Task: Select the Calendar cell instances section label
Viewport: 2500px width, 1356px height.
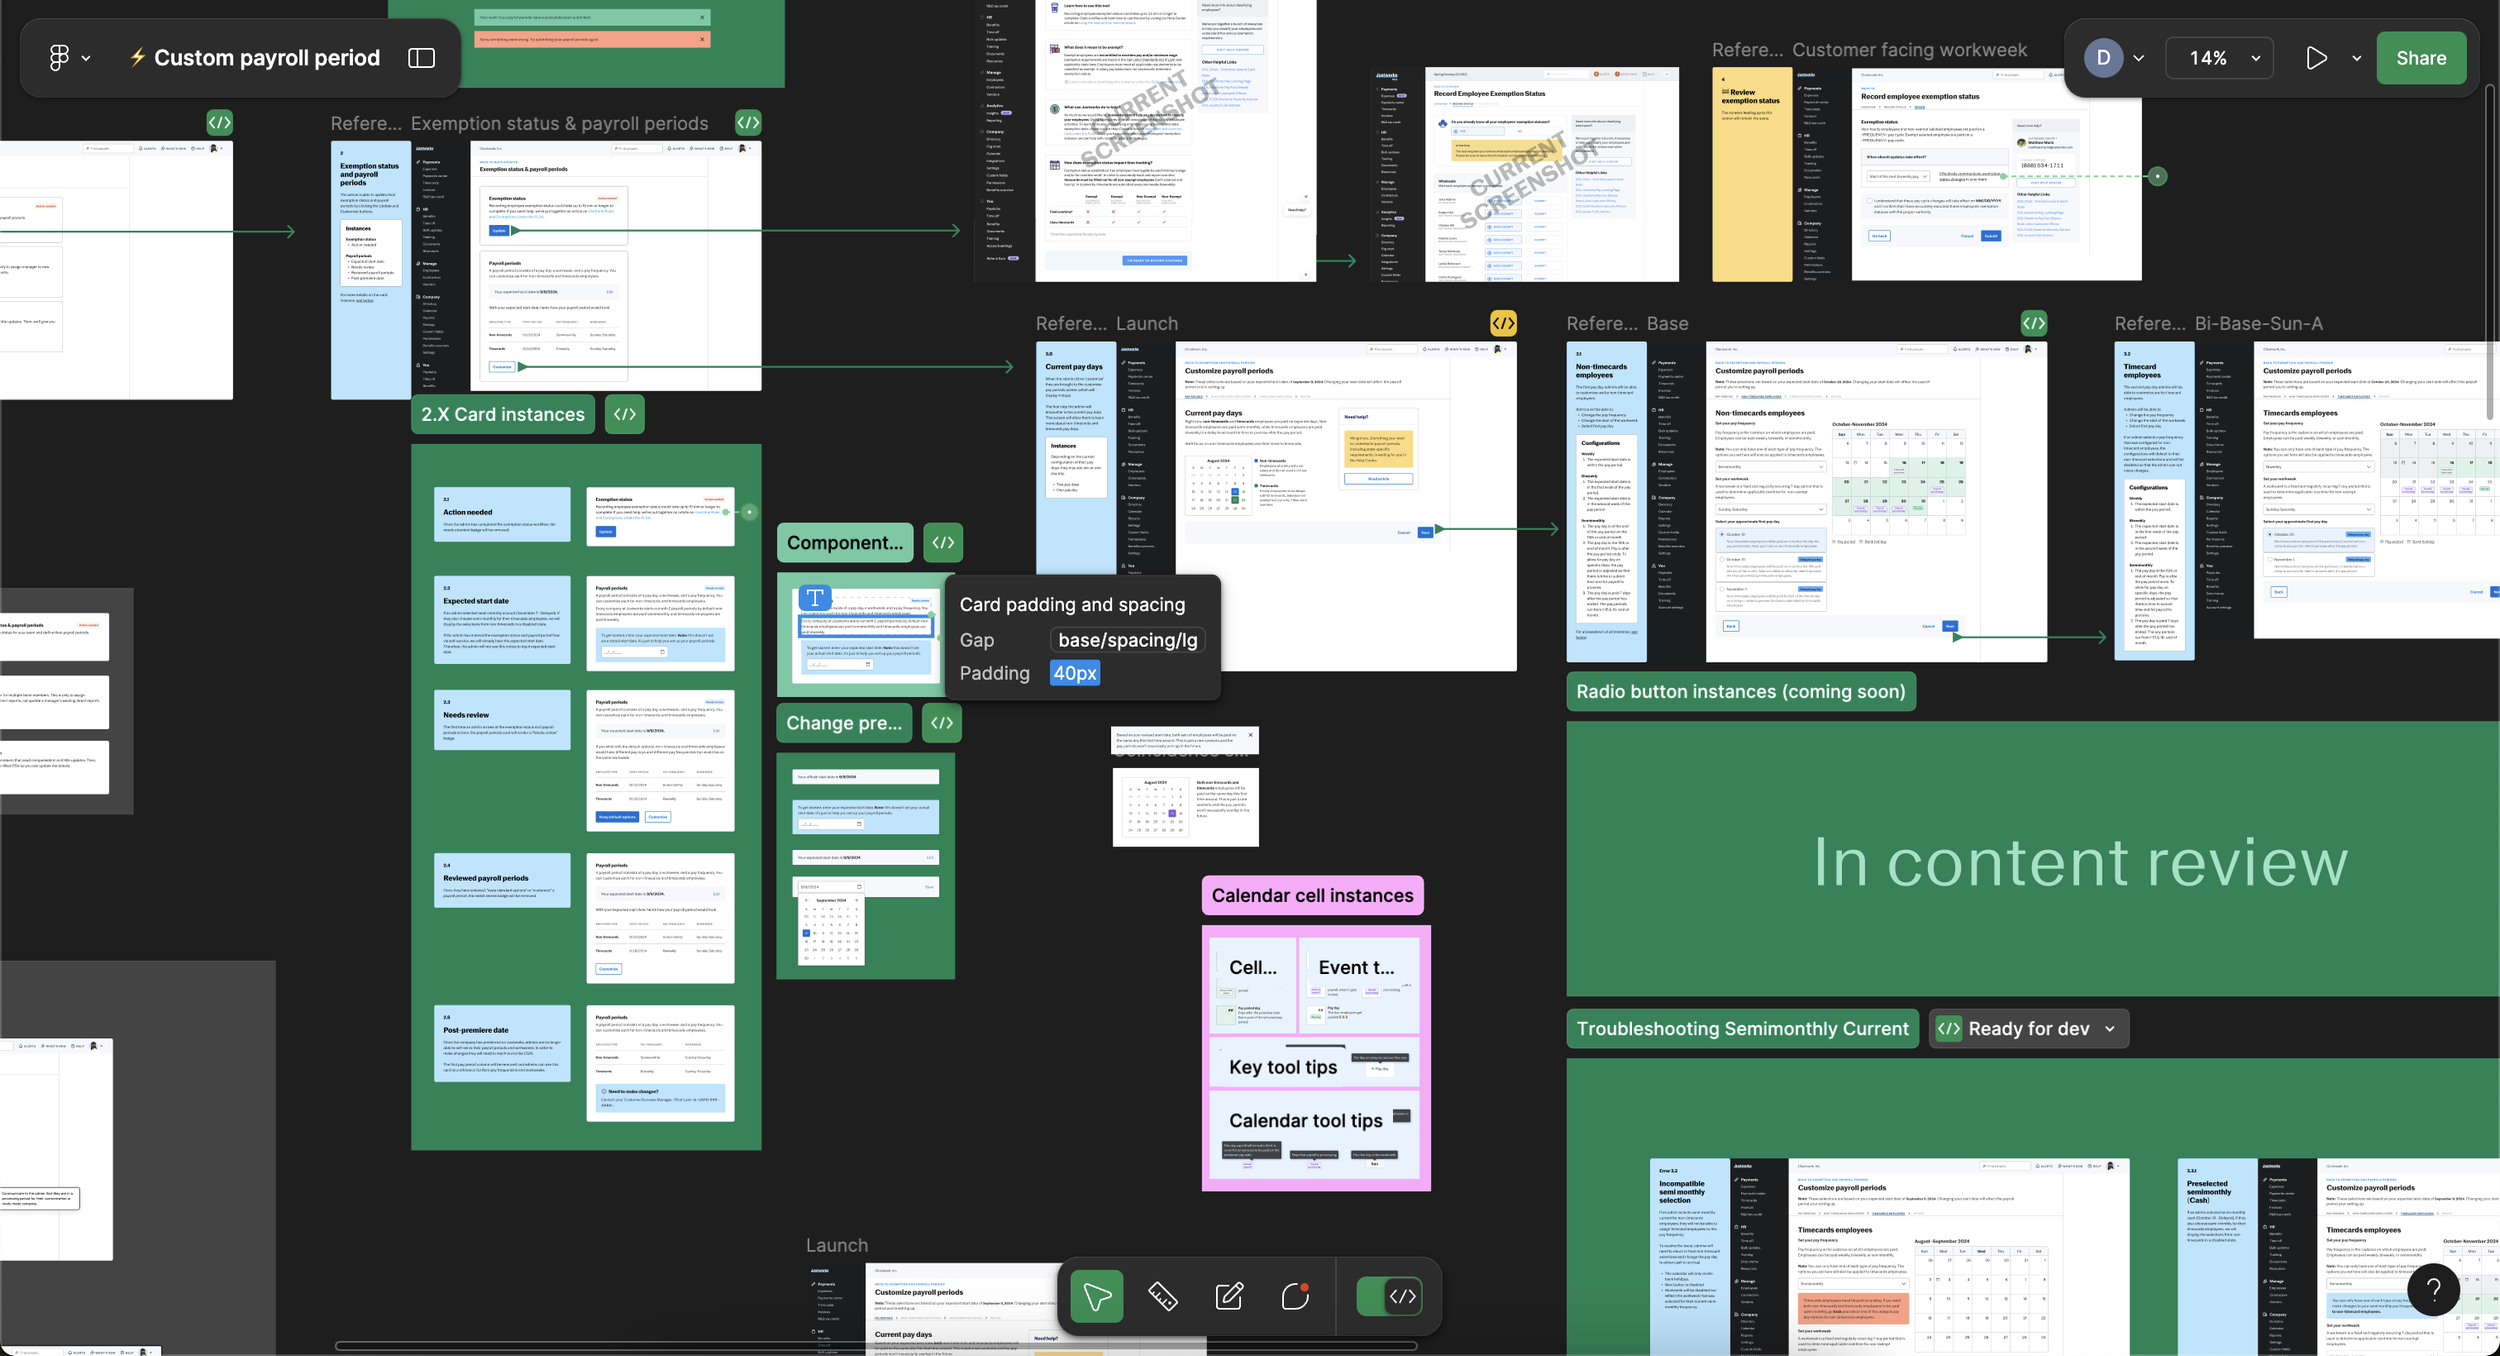Action: [1312, 896]
